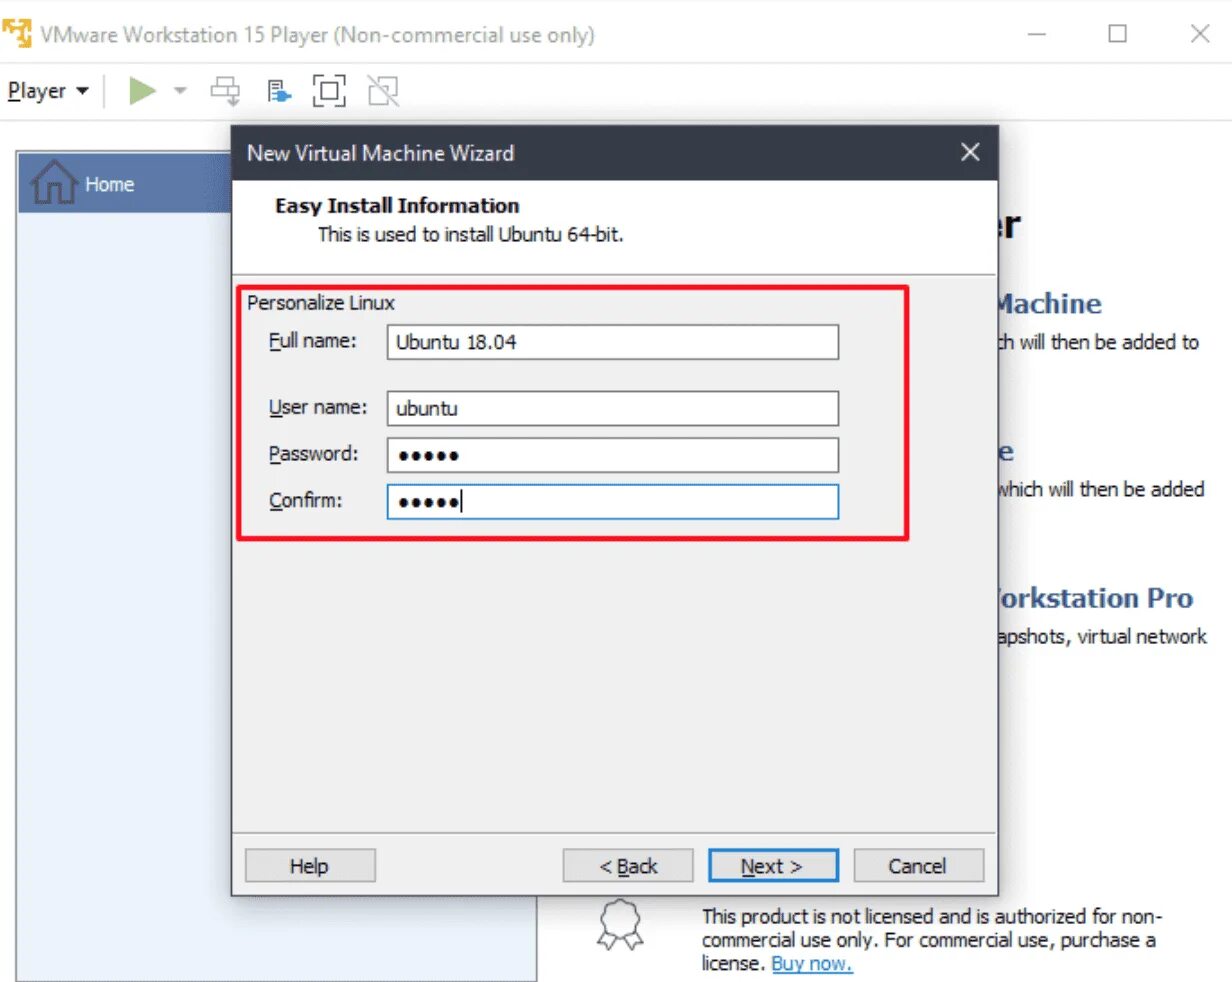The image size is (1232, 982).
Task: Click the 'Personalize Linux' group label
Action: 321,303
